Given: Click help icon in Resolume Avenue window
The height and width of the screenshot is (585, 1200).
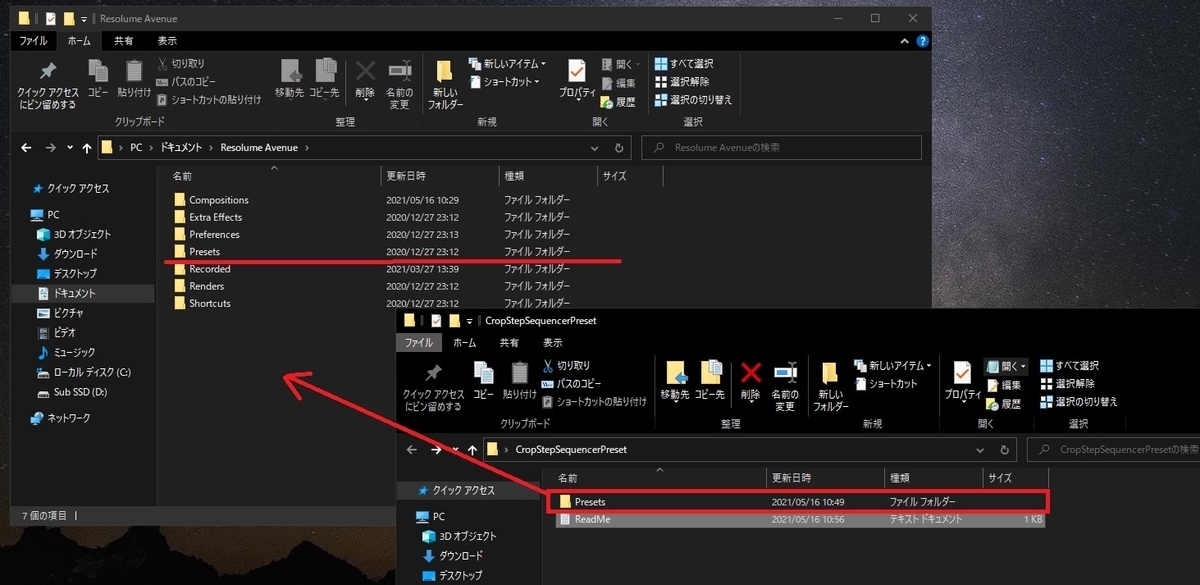Looking at the screenshot, I should (922, 41).
